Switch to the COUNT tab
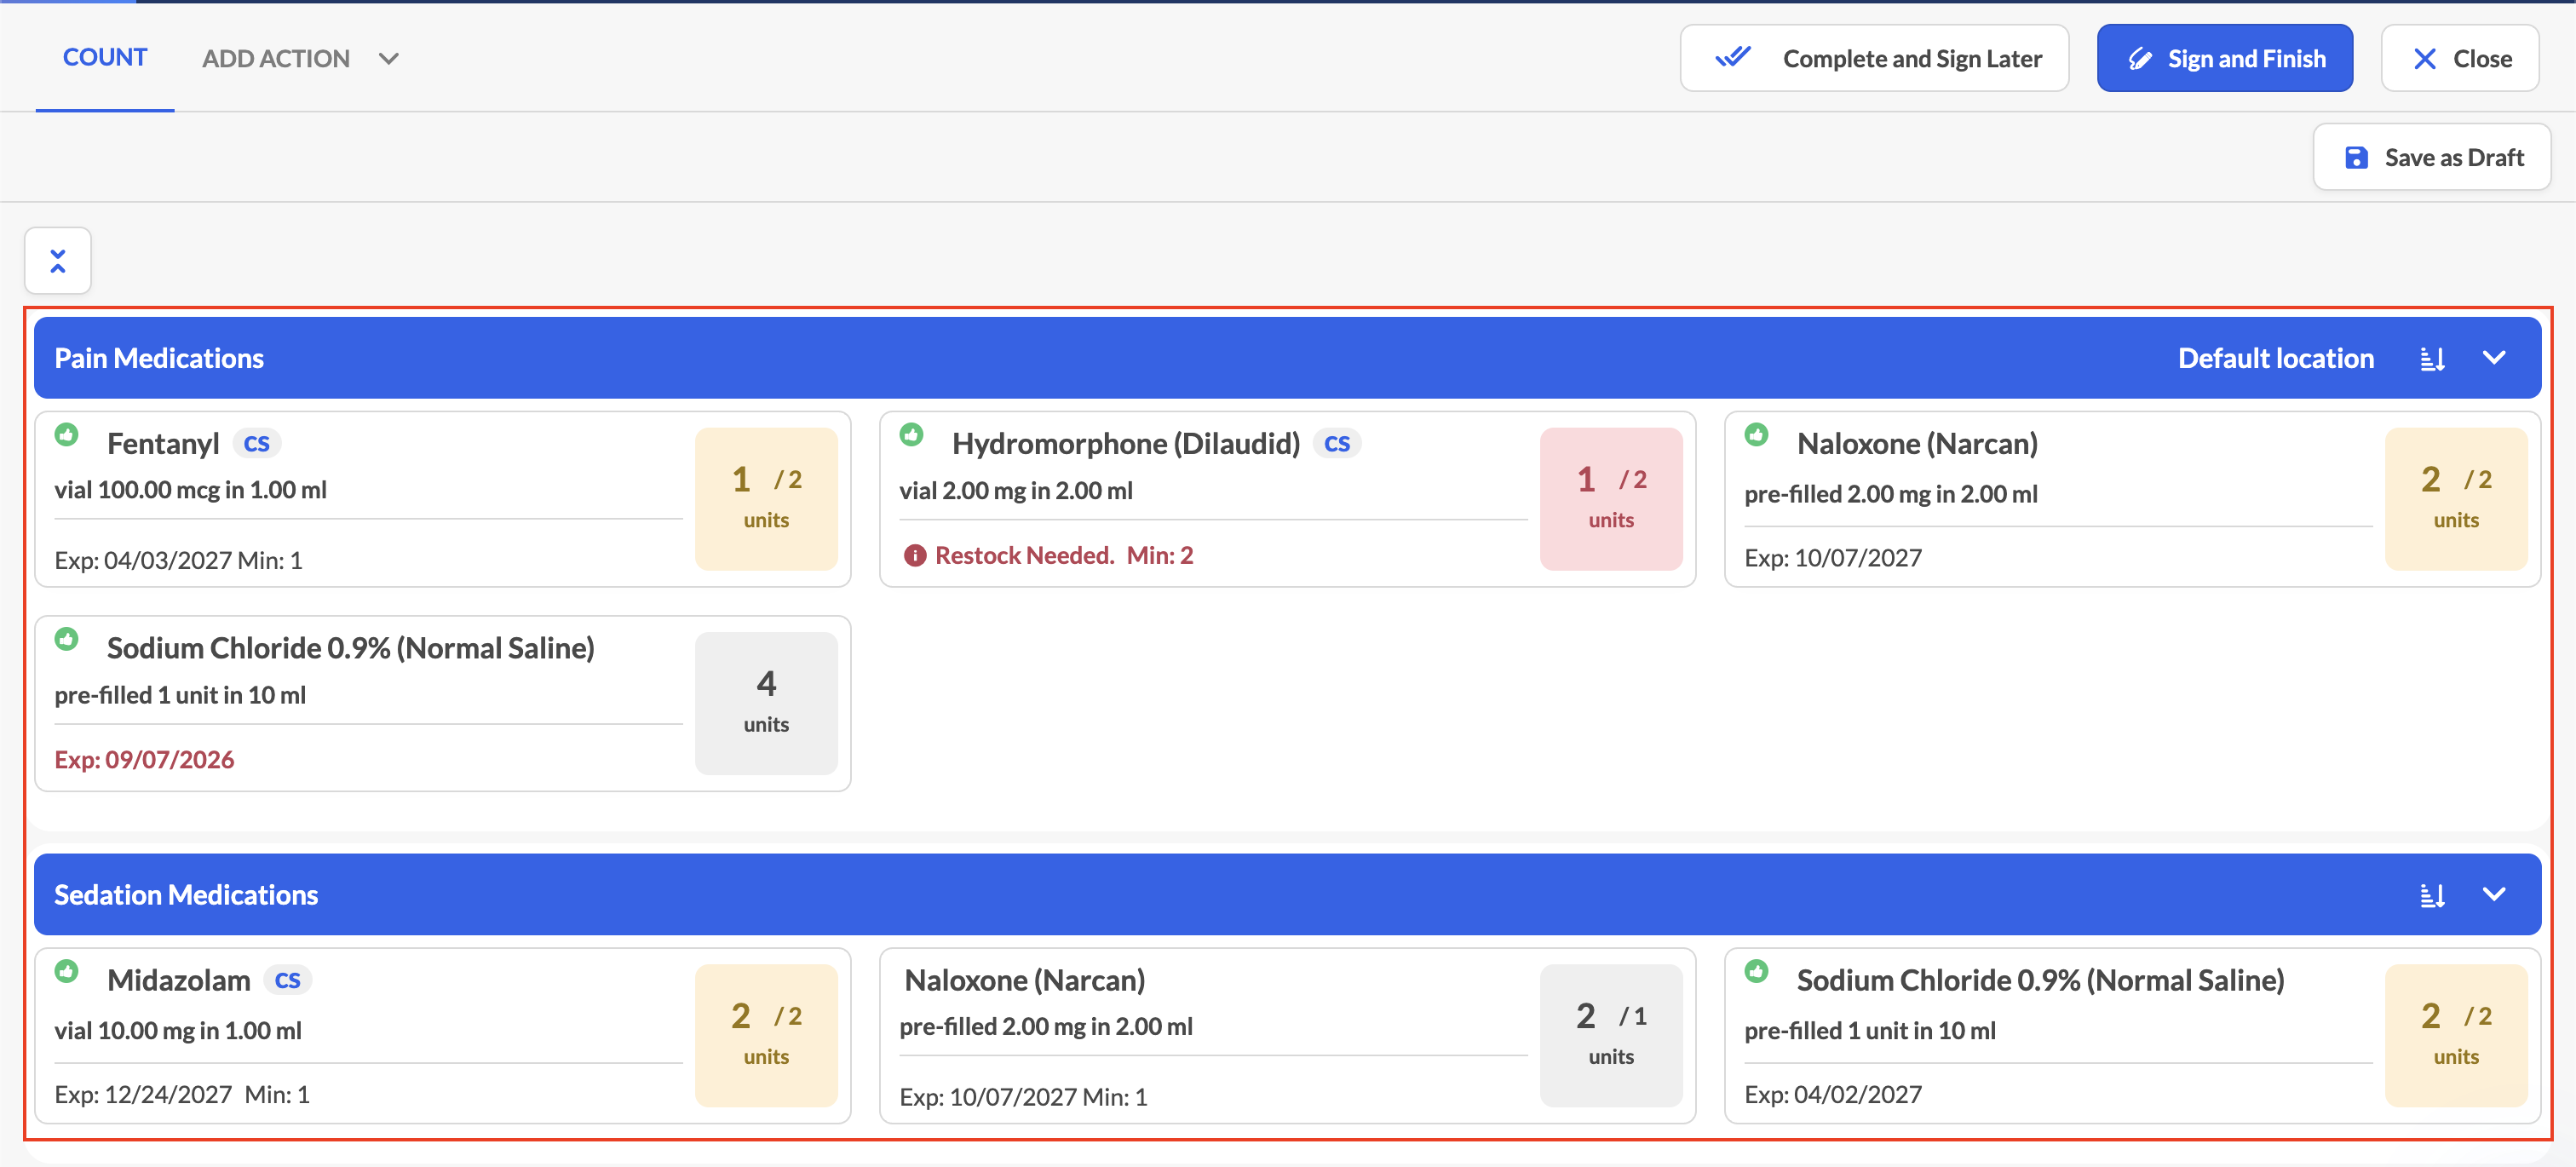Viewport: 2576px width, 1167px height. tap(105, 58)
